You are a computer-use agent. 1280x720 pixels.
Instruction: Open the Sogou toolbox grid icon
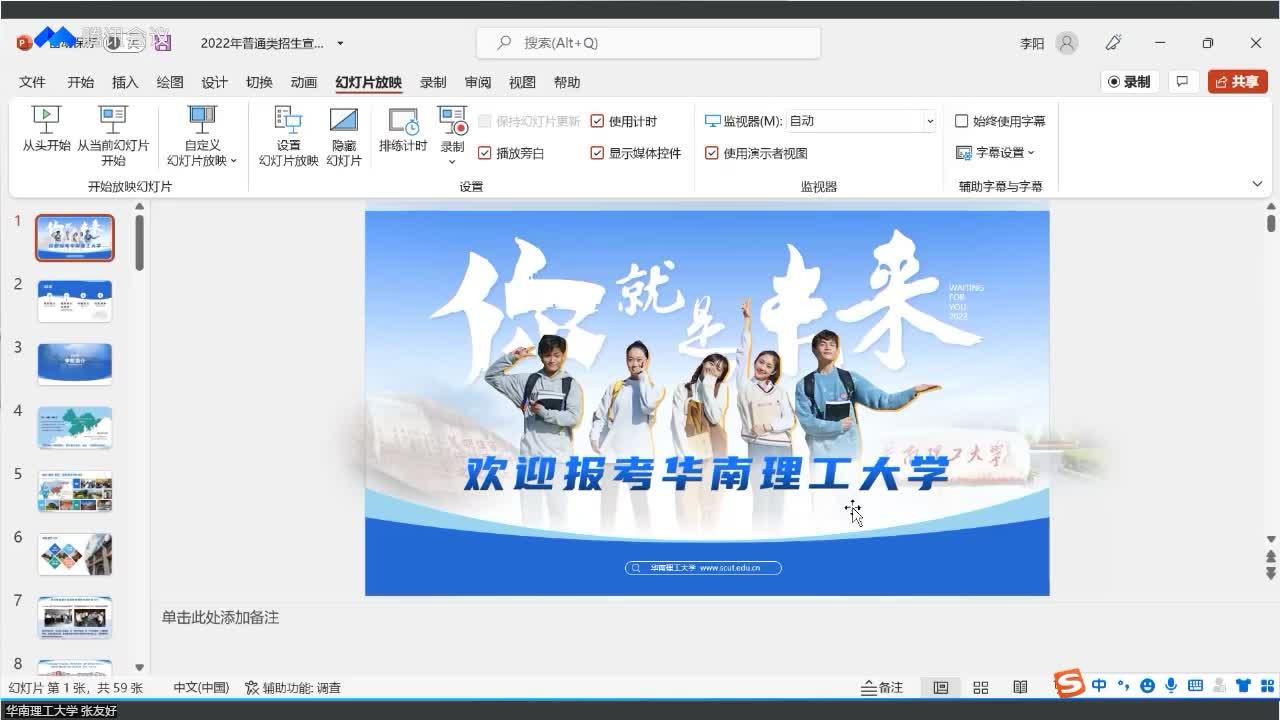(x=1266, y=685)
